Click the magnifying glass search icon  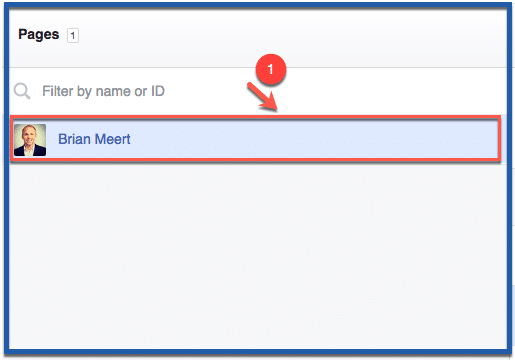(22, 91)
